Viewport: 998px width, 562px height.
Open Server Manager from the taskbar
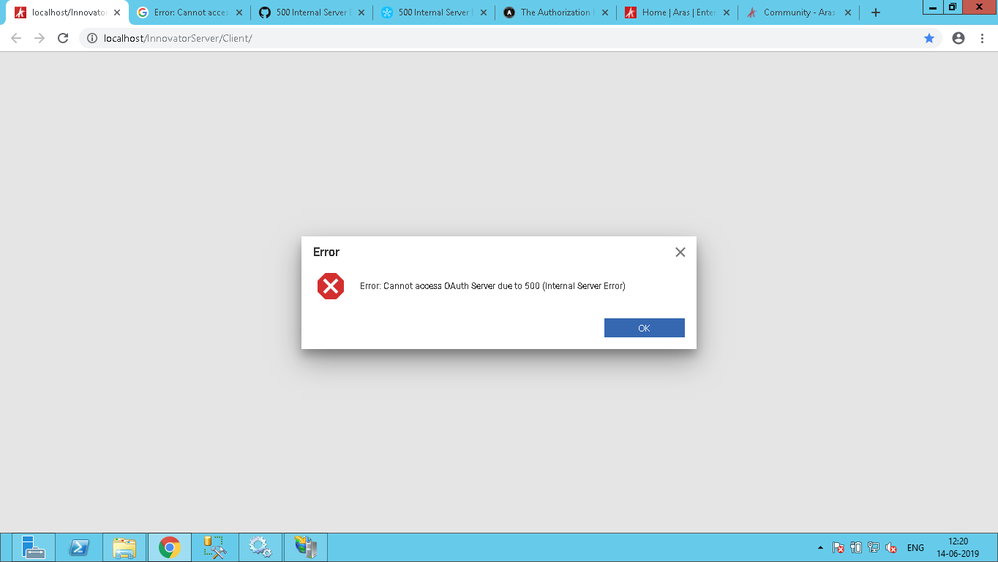coord(33,547)
